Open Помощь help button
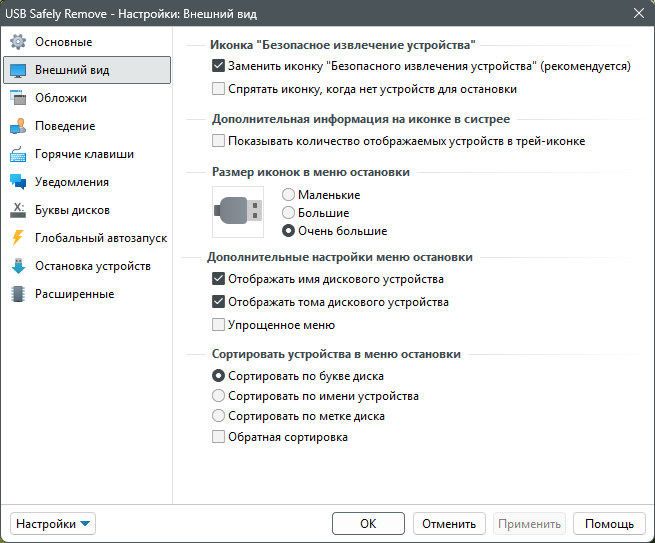 tap(609, 524)
